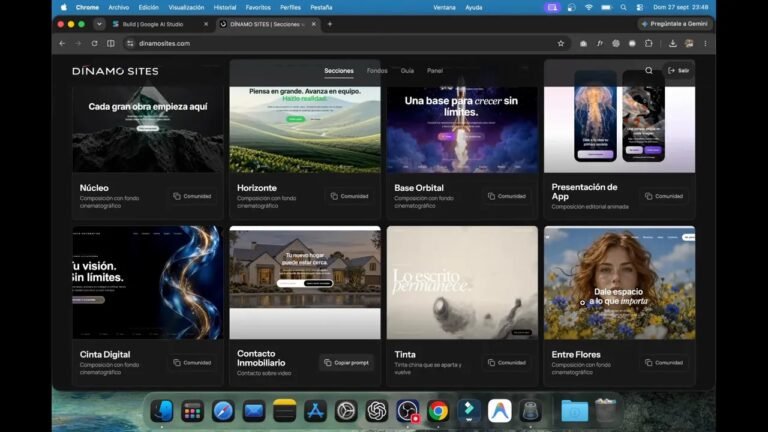Open the Downloads folder in the Dock
The height and width of the screenshot is (432, 768).
(x=575, y=411)
